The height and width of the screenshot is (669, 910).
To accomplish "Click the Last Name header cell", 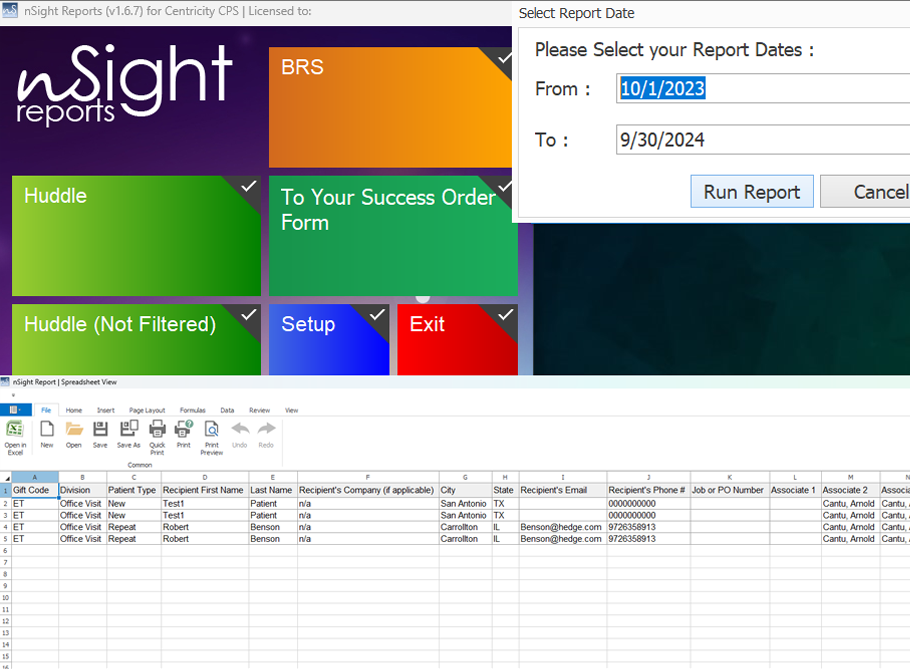I will pyautogui.click(x=273, y=490).
